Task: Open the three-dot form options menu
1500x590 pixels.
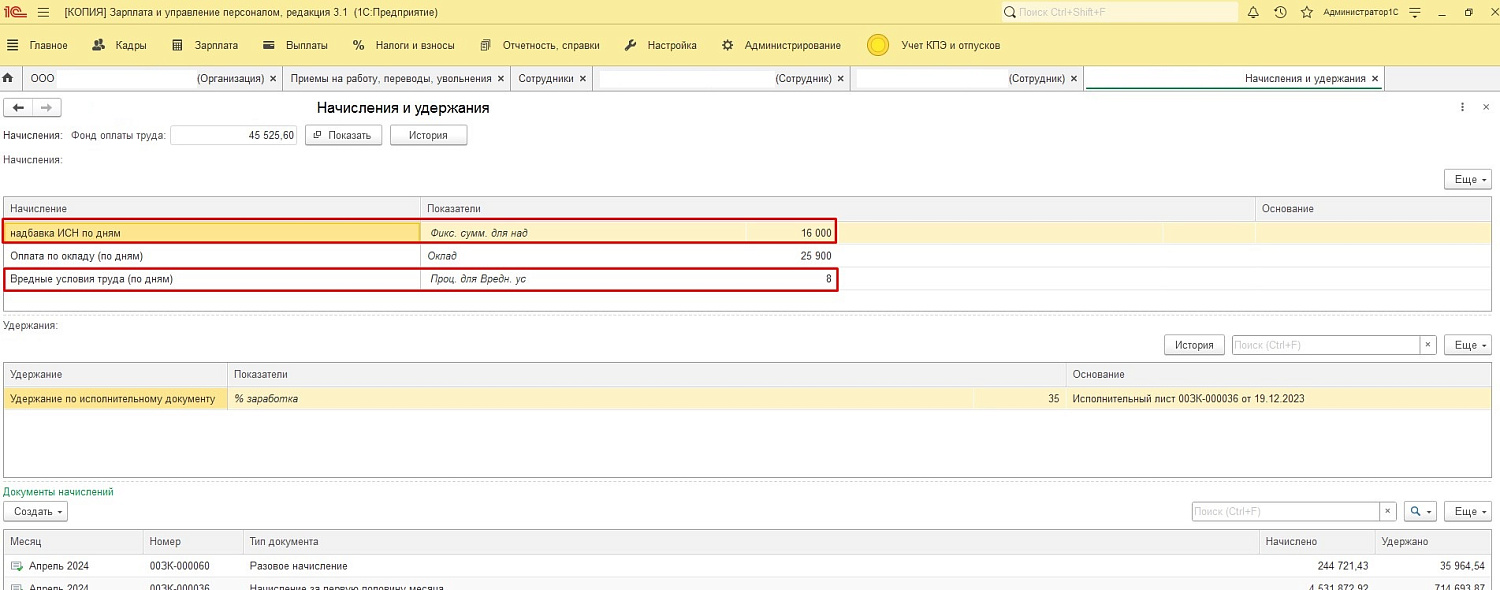Action: 1462,107
